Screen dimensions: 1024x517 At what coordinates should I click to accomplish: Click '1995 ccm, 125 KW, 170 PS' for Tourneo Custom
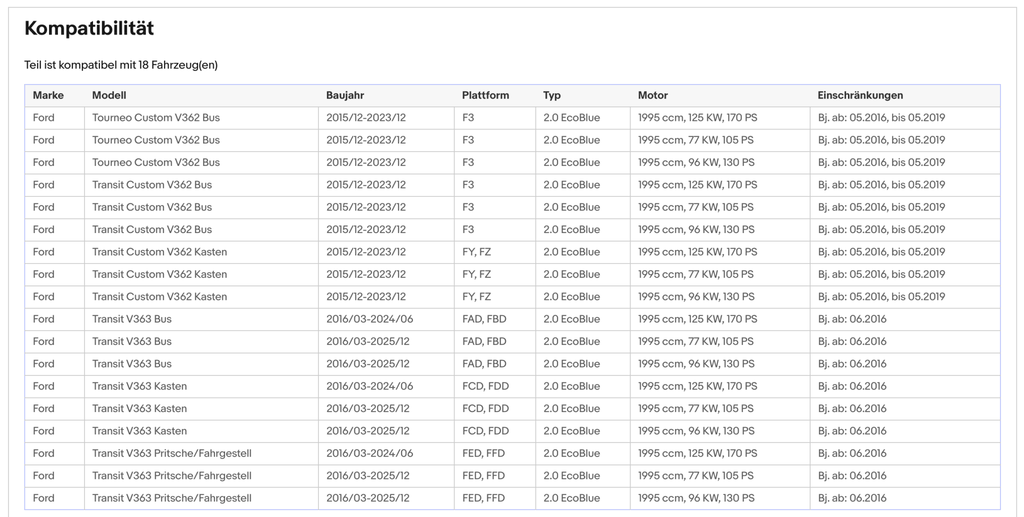pyautogui.click(x=697, y=118)
